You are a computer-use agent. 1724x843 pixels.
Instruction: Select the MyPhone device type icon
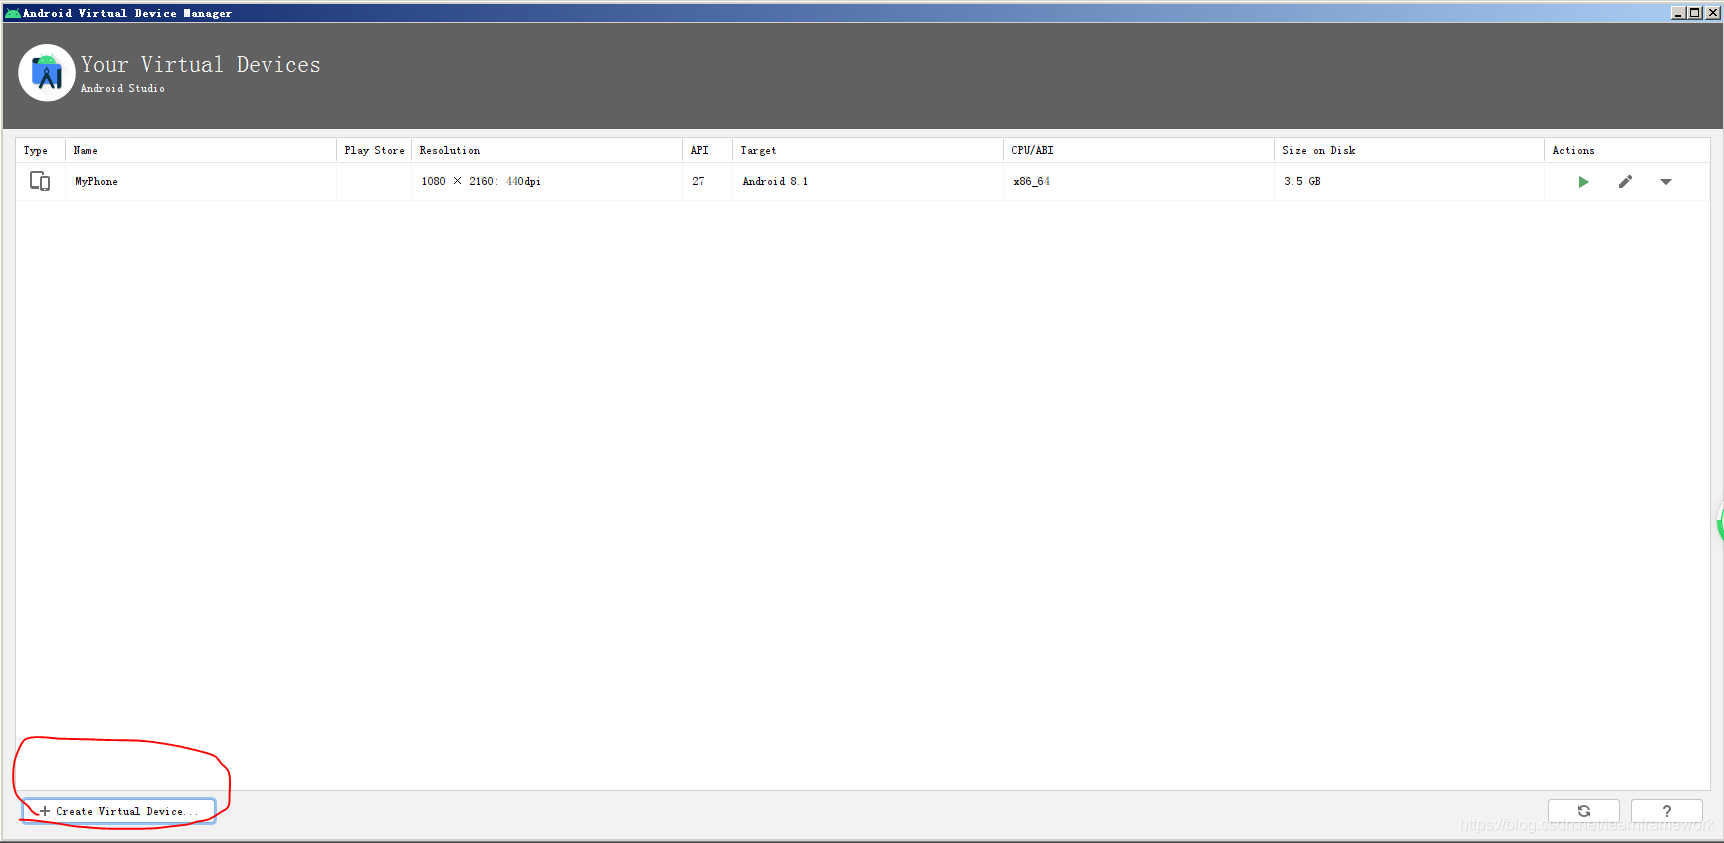pyautogui.click(x=40, y=181)
